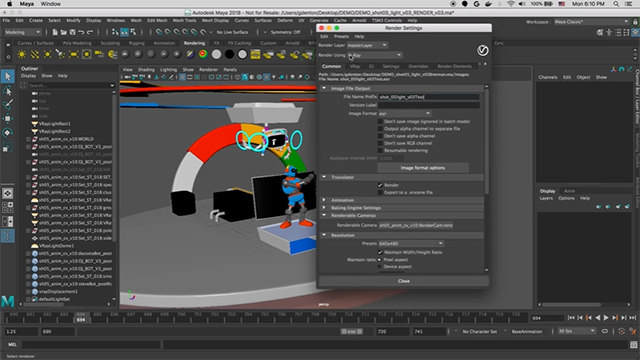
Task: Click the red-green sphere shelf icon
Action: pyautogui.click(x=203, y=54)
